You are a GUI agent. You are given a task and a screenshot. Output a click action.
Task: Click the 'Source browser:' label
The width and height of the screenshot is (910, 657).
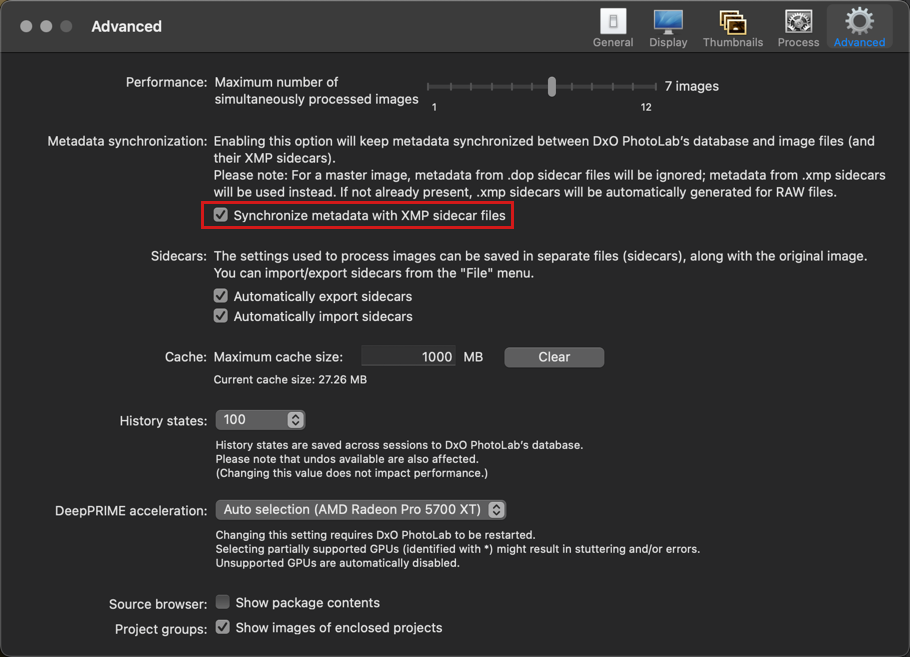[158, 604]
